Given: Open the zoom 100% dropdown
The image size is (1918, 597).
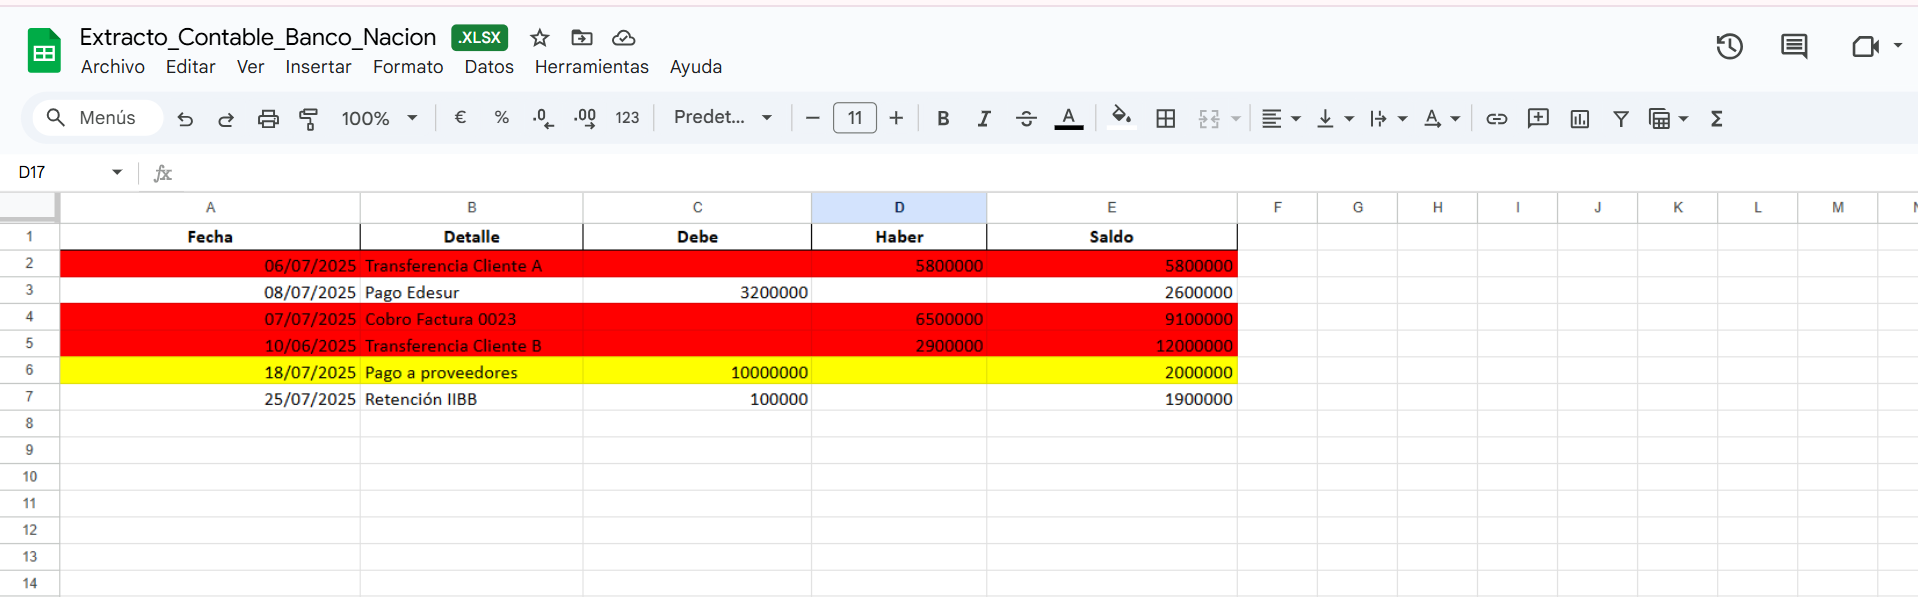Looking at the screenshot, I should (x=380, y=118).
